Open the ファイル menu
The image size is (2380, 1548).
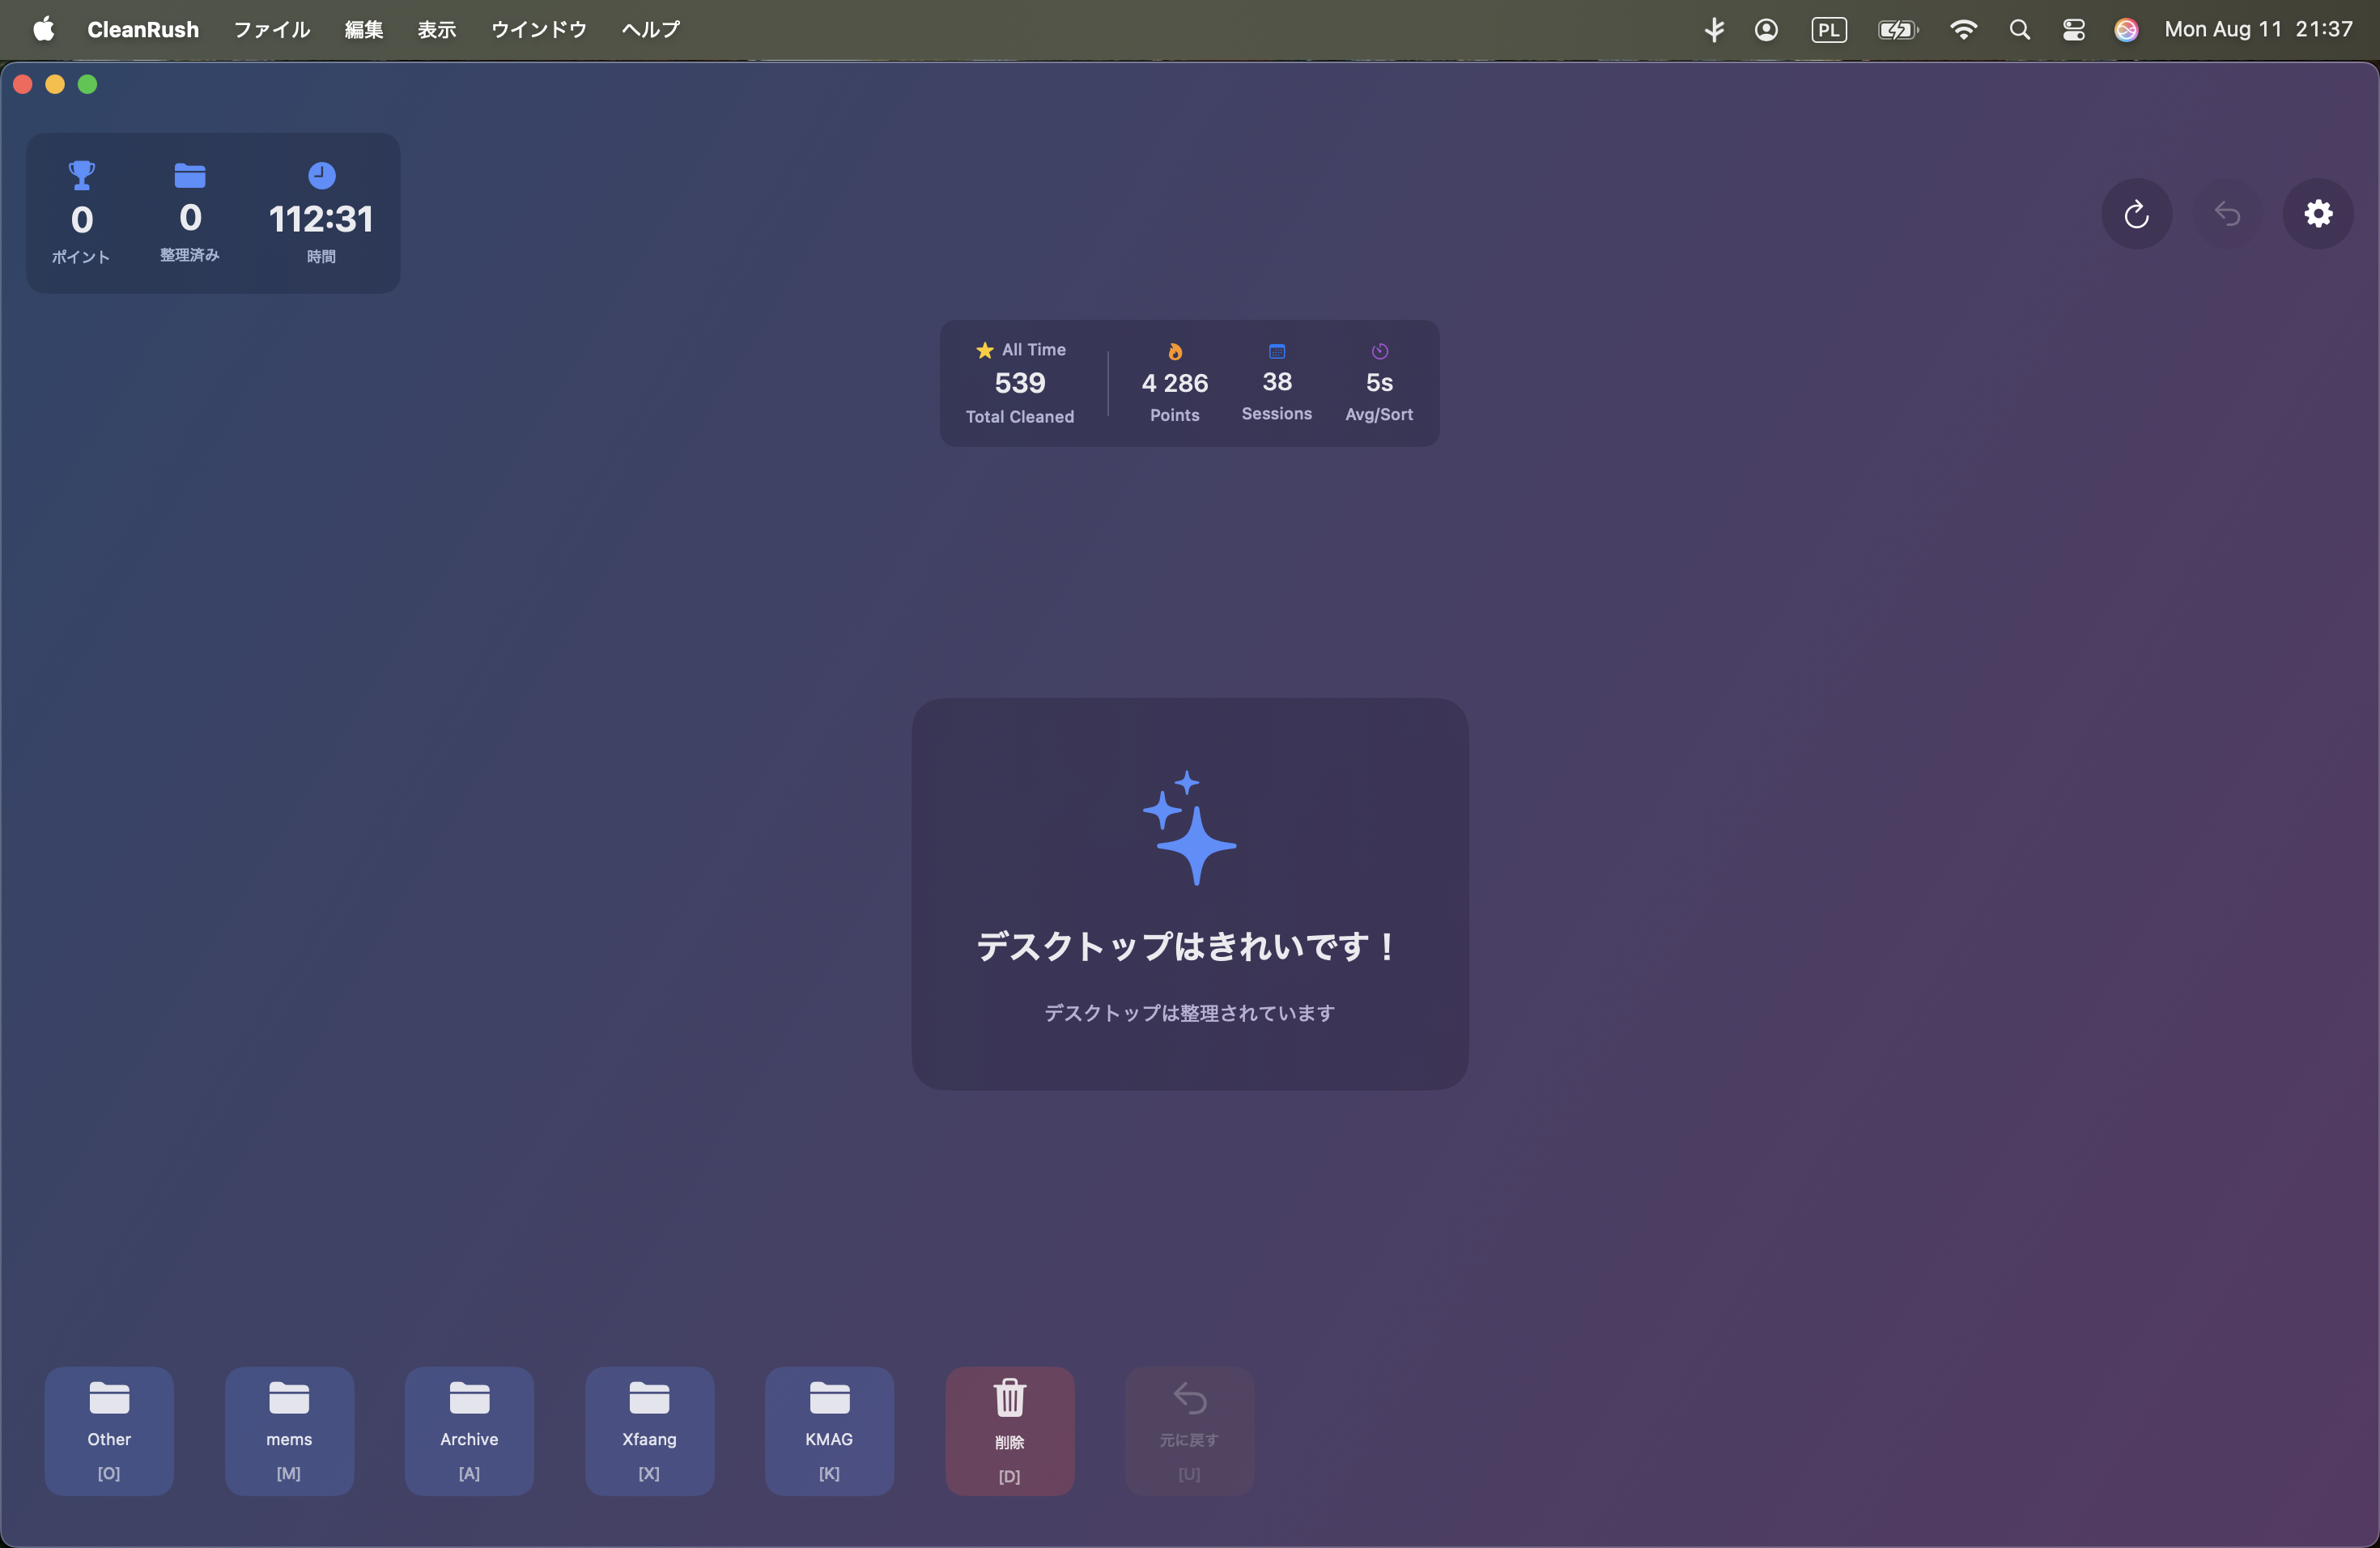tap(272, 29)
